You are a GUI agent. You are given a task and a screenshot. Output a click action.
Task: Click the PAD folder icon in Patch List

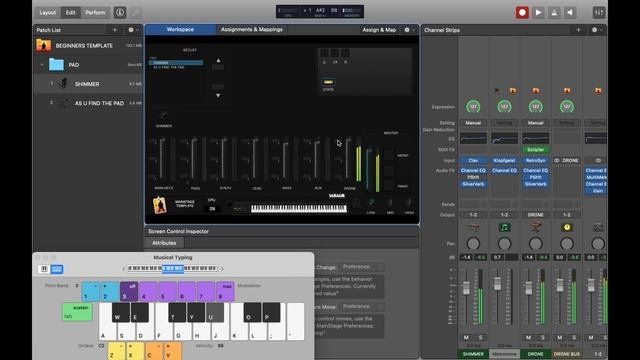56,64
